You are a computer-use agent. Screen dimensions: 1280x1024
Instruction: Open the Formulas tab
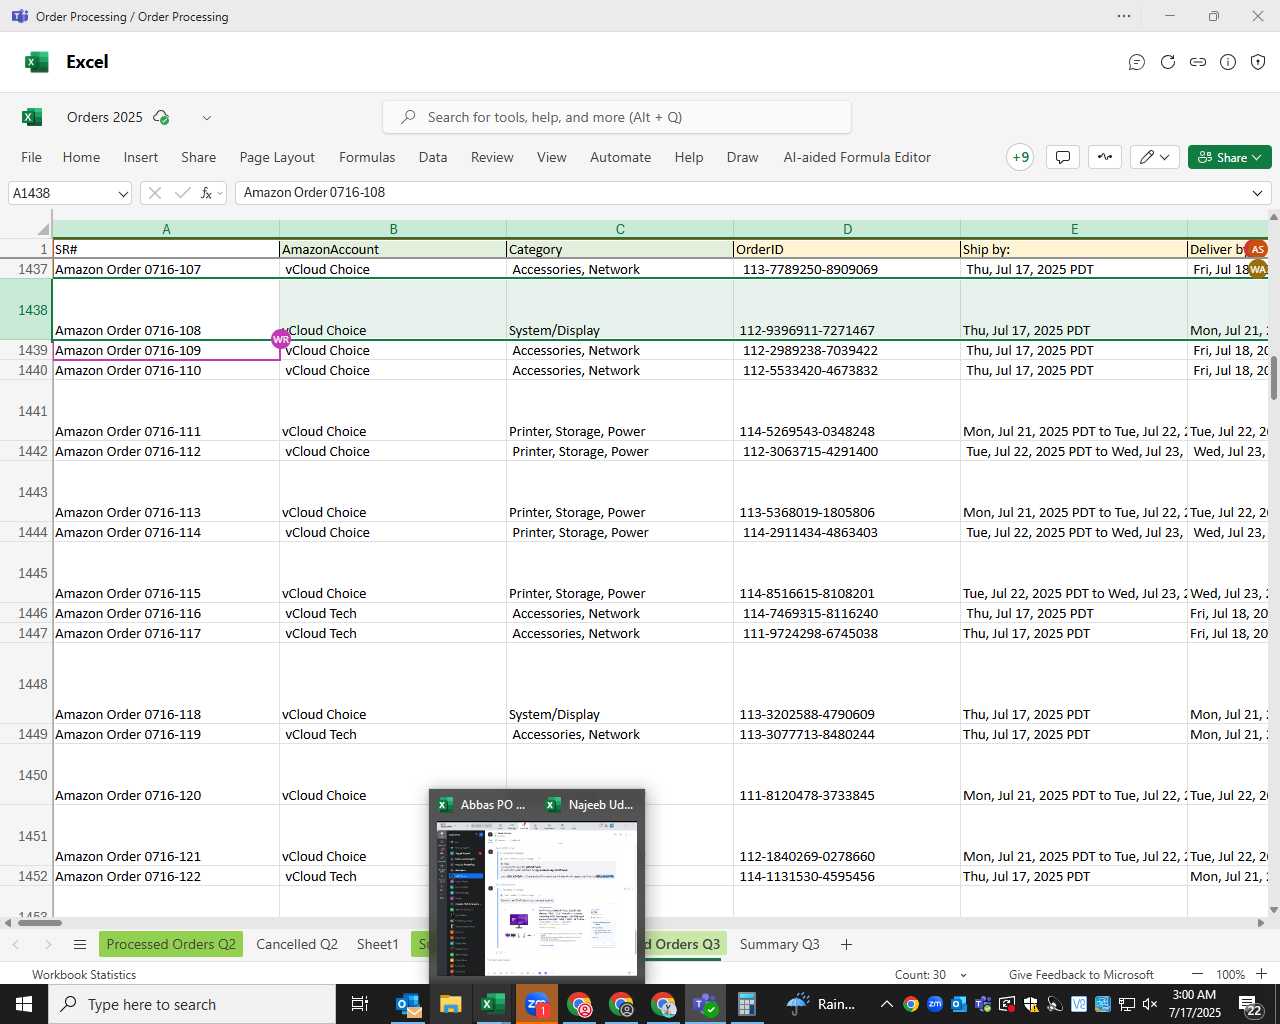click(x=367, y=157)
